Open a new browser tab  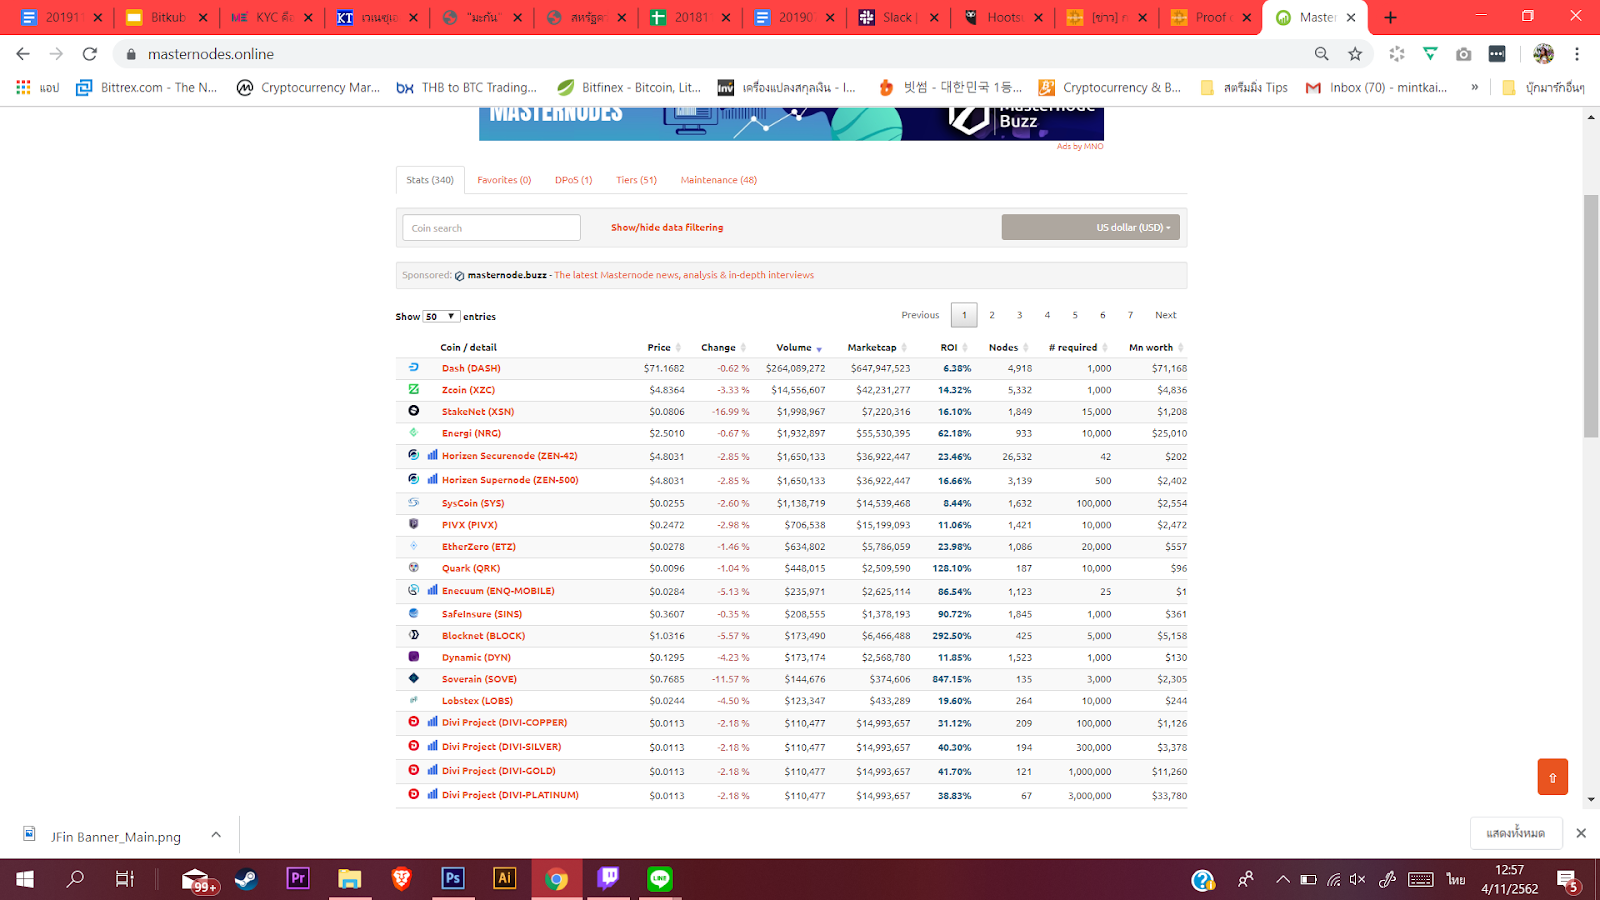click(x=1390, y=17)
